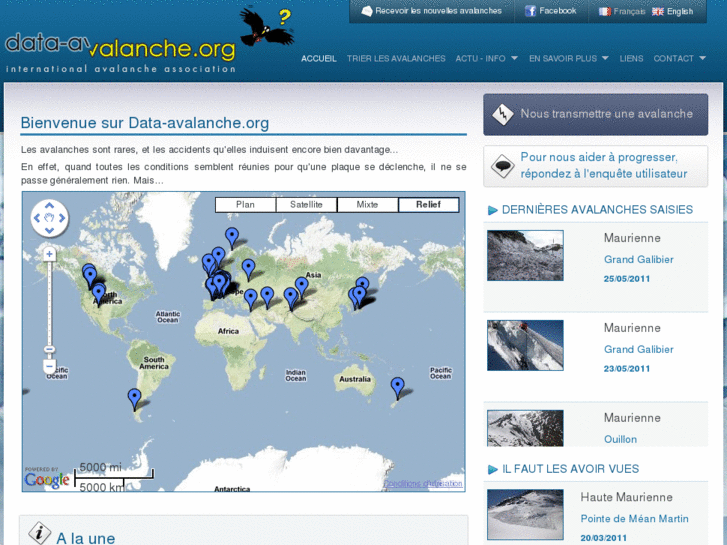The image size is (727, 545).
Task: Open the CONTACT menu label
Action: [x=674, y=58]
